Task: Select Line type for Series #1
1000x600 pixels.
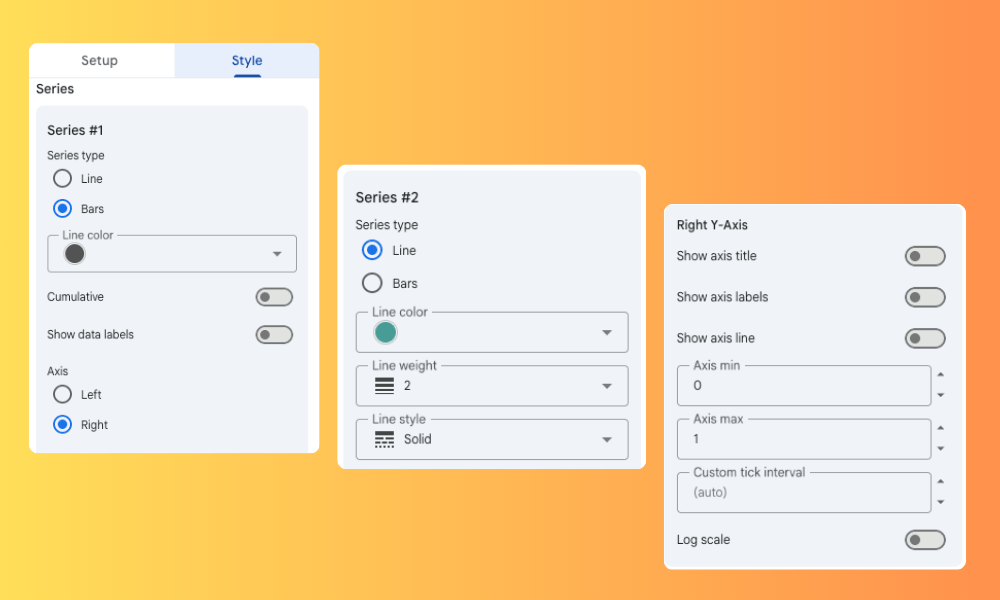Action: (63, 179)
